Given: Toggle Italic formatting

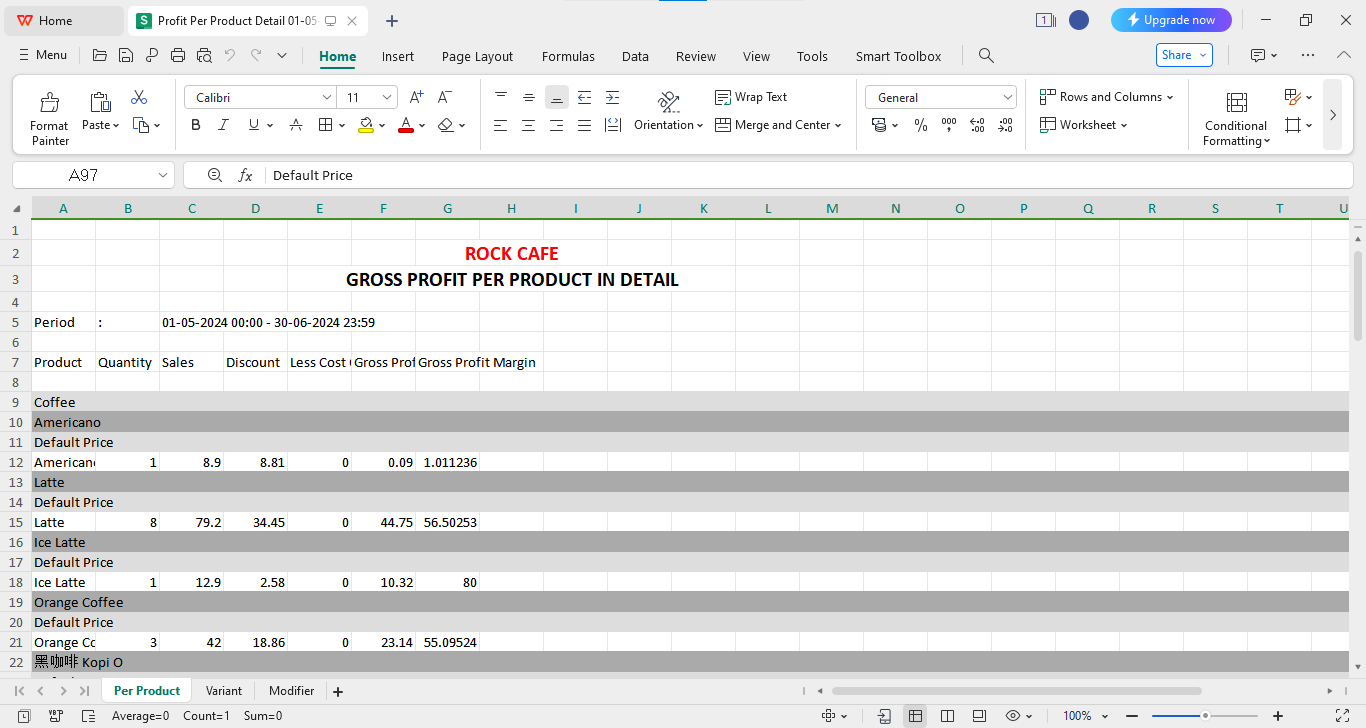Looking at the screenshot, I should (224, 125).
